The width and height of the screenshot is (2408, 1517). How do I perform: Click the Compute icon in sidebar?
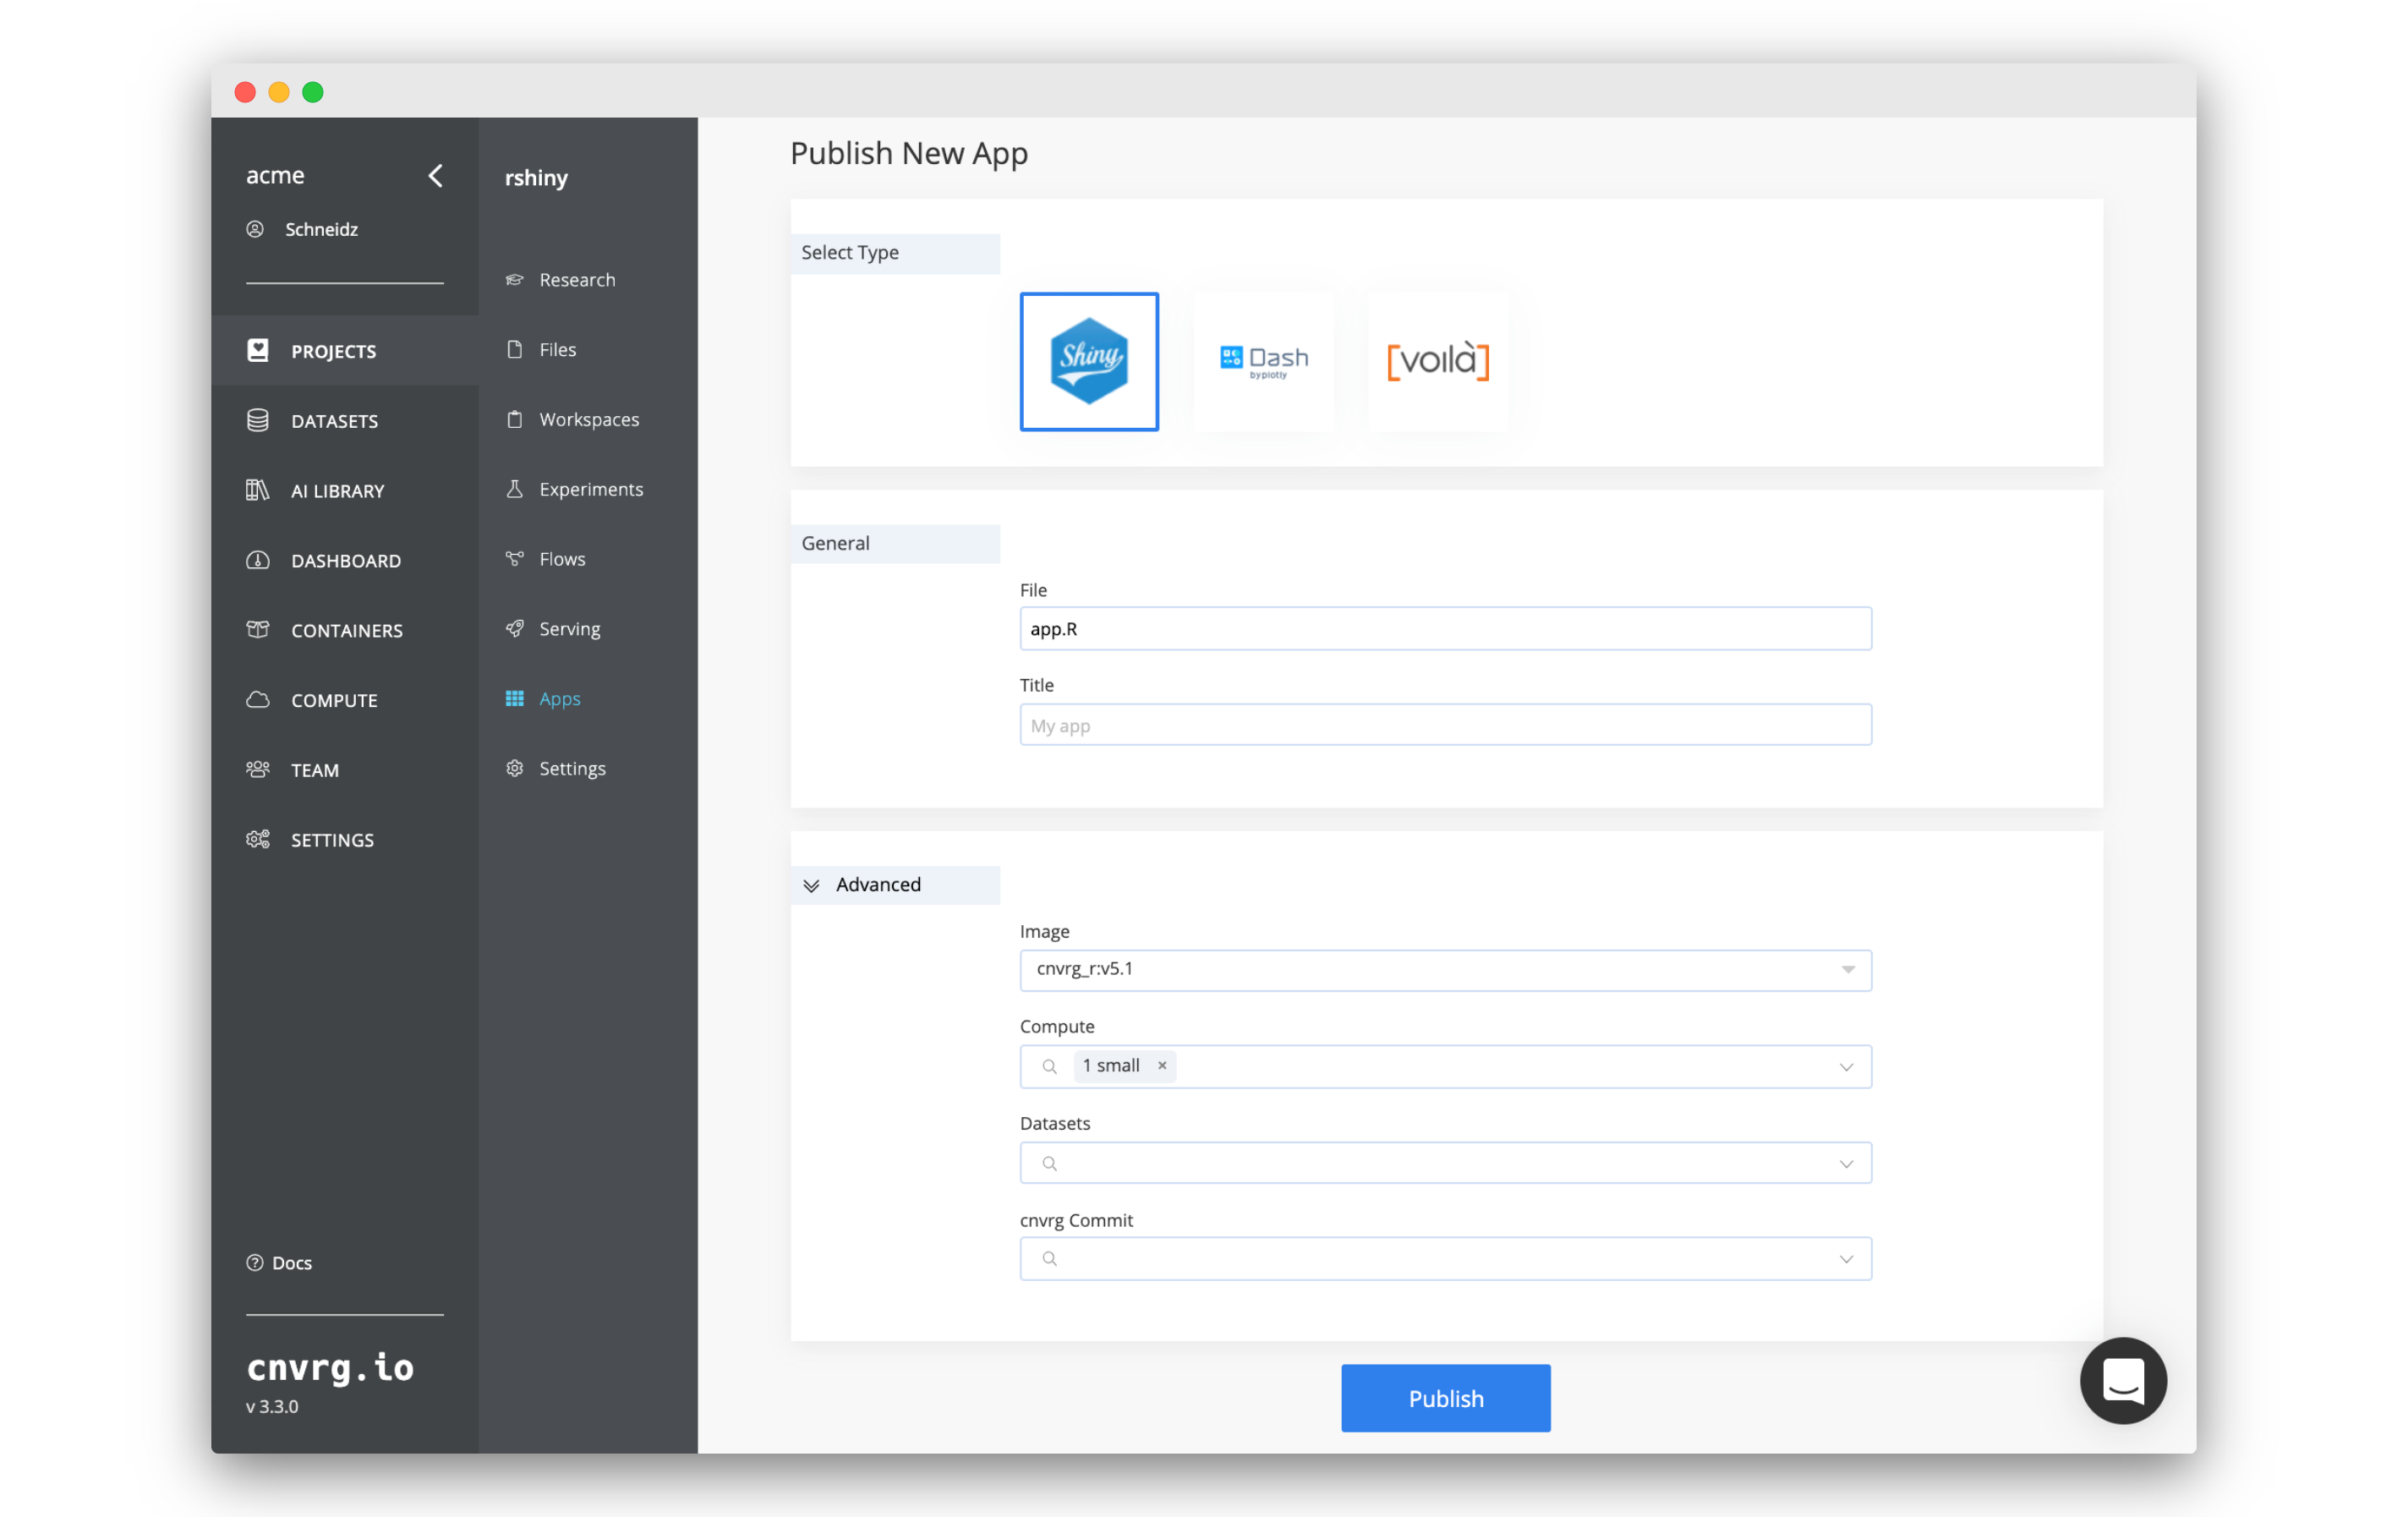tap(259, 699)
